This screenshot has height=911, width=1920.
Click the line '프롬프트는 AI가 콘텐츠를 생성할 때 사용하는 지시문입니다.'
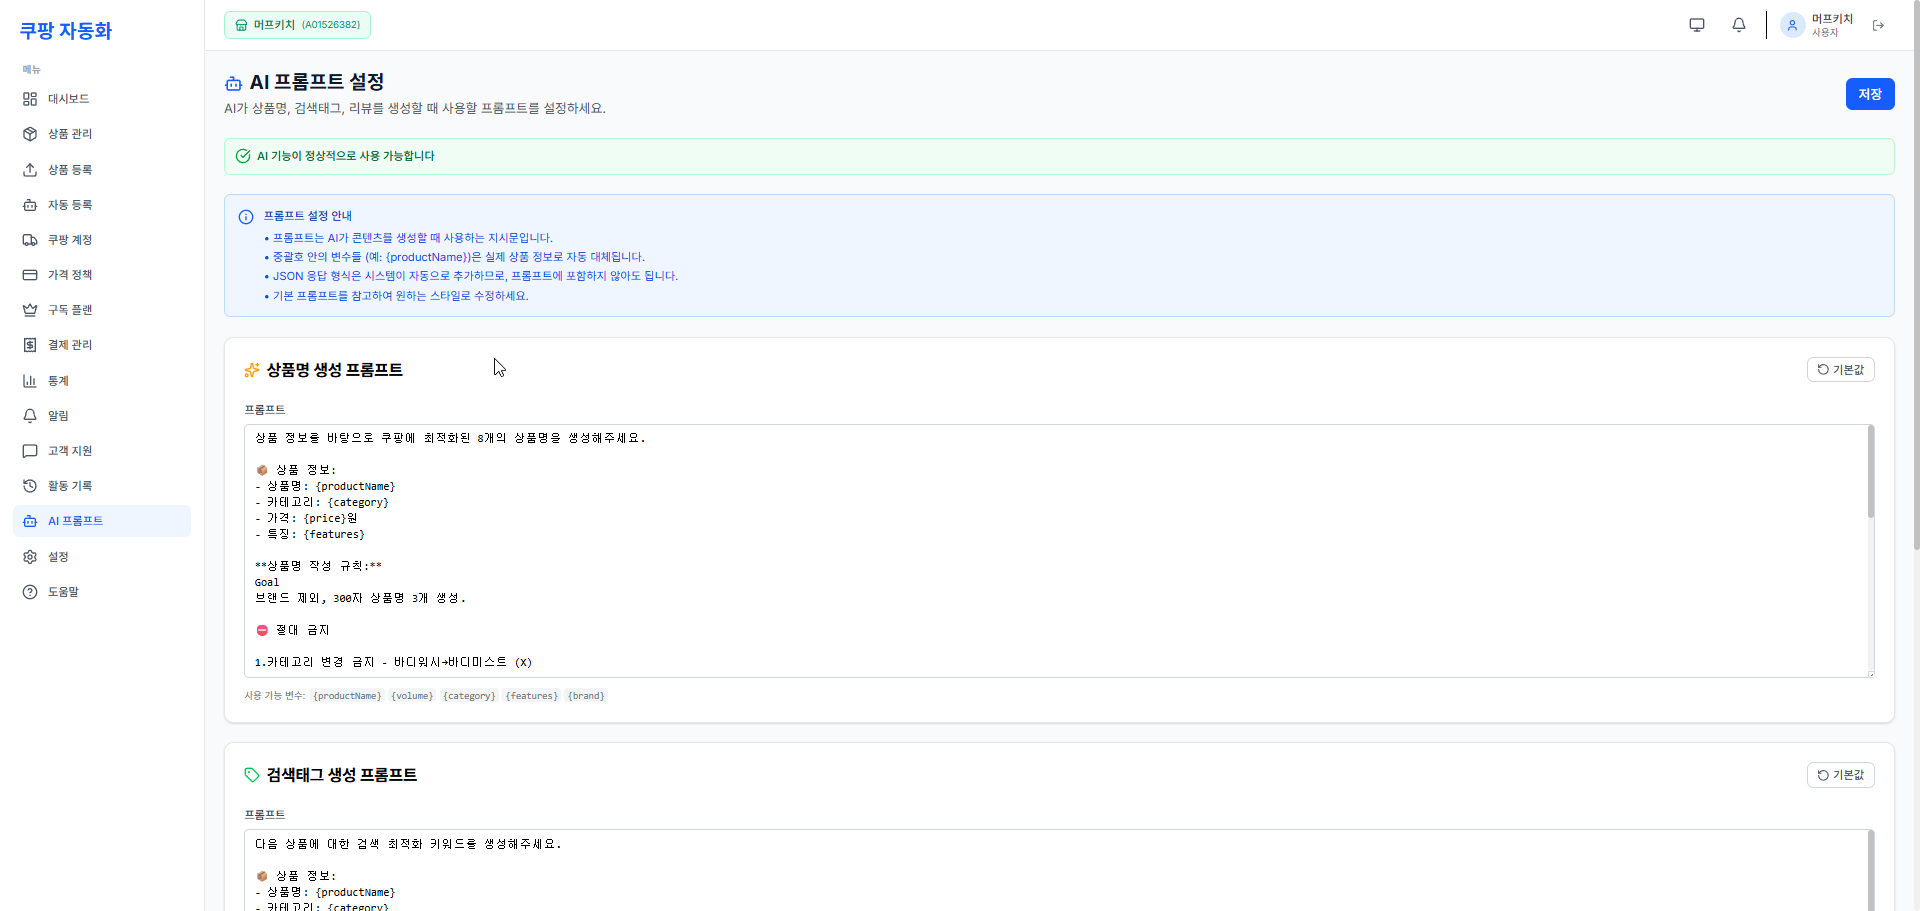413,238
